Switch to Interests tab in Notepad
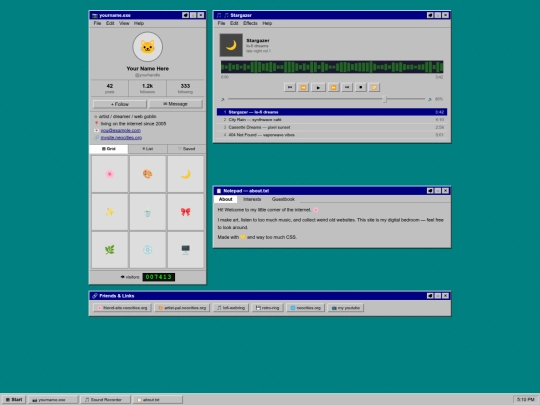 (252, 199)
